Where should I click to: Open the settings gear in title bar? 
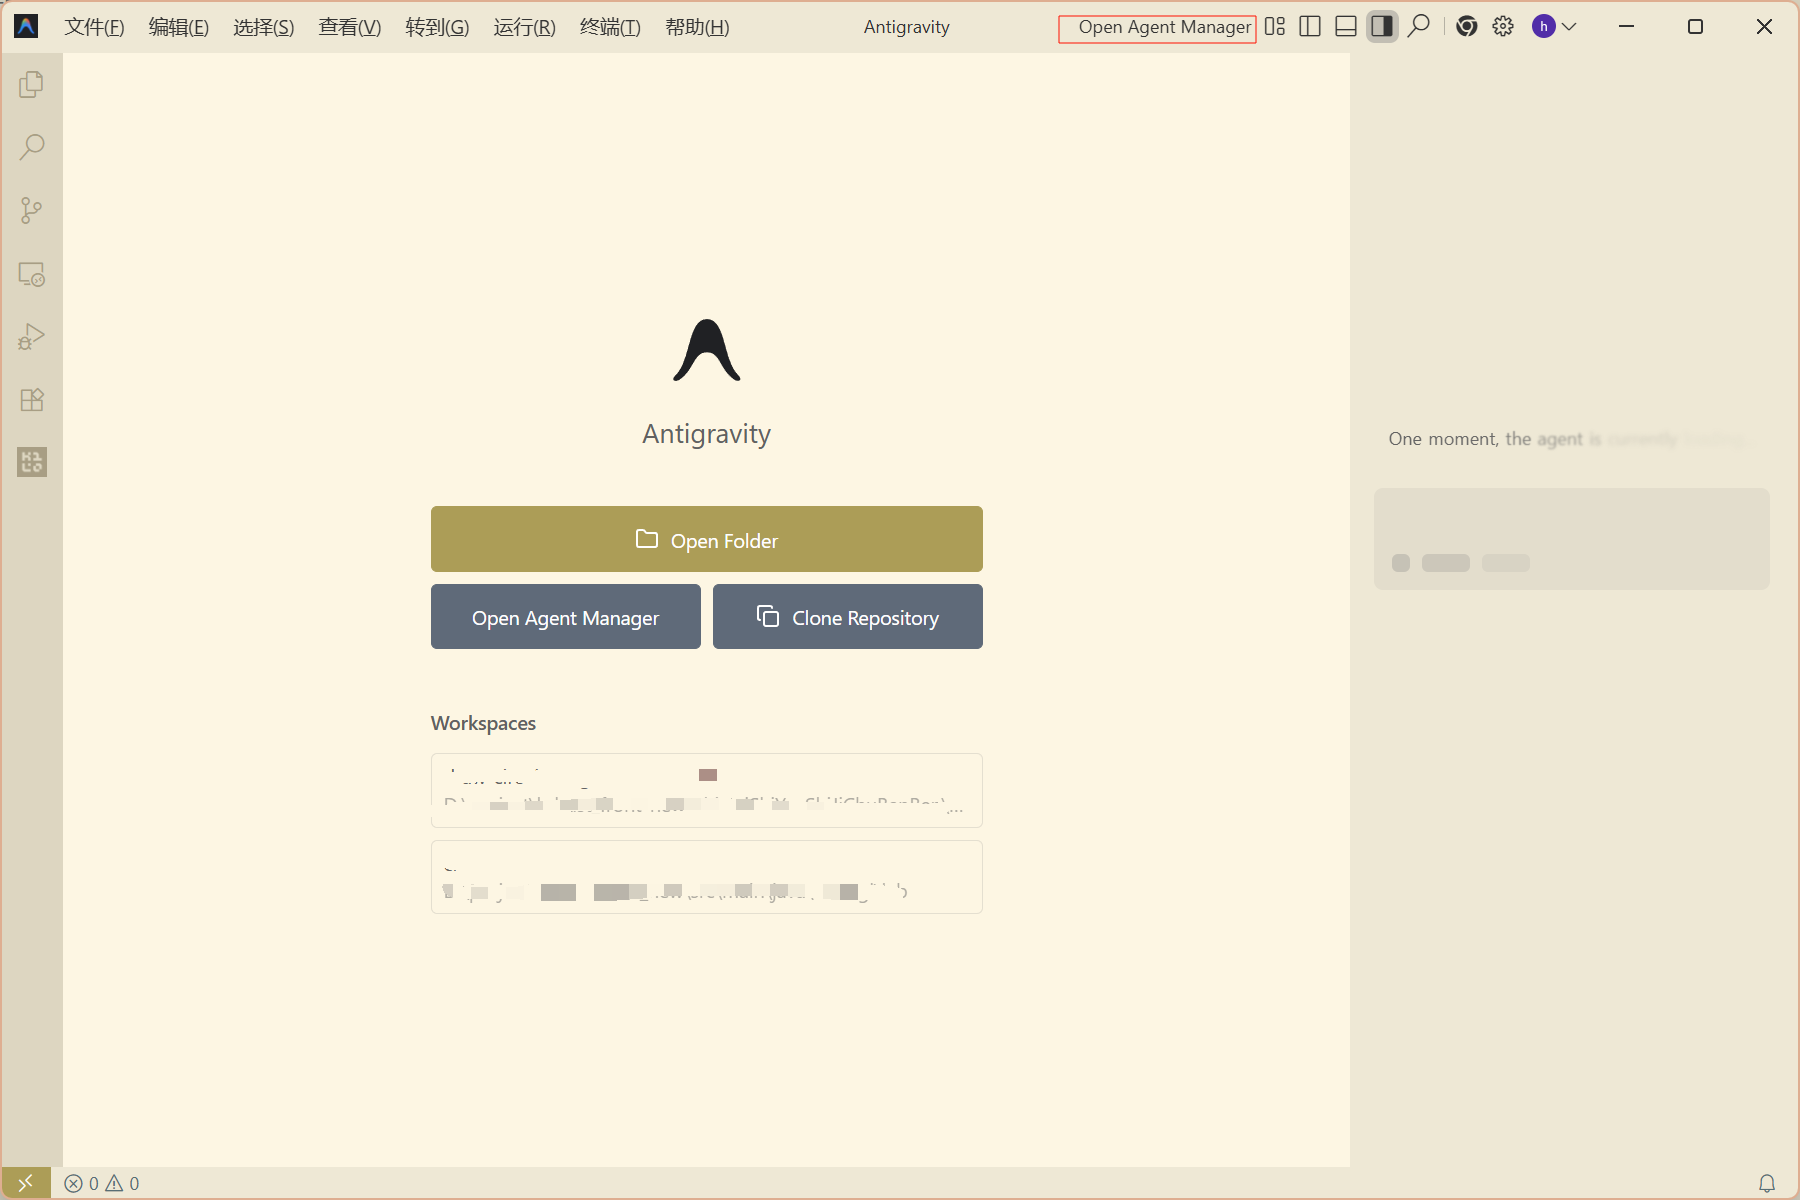1503,26
